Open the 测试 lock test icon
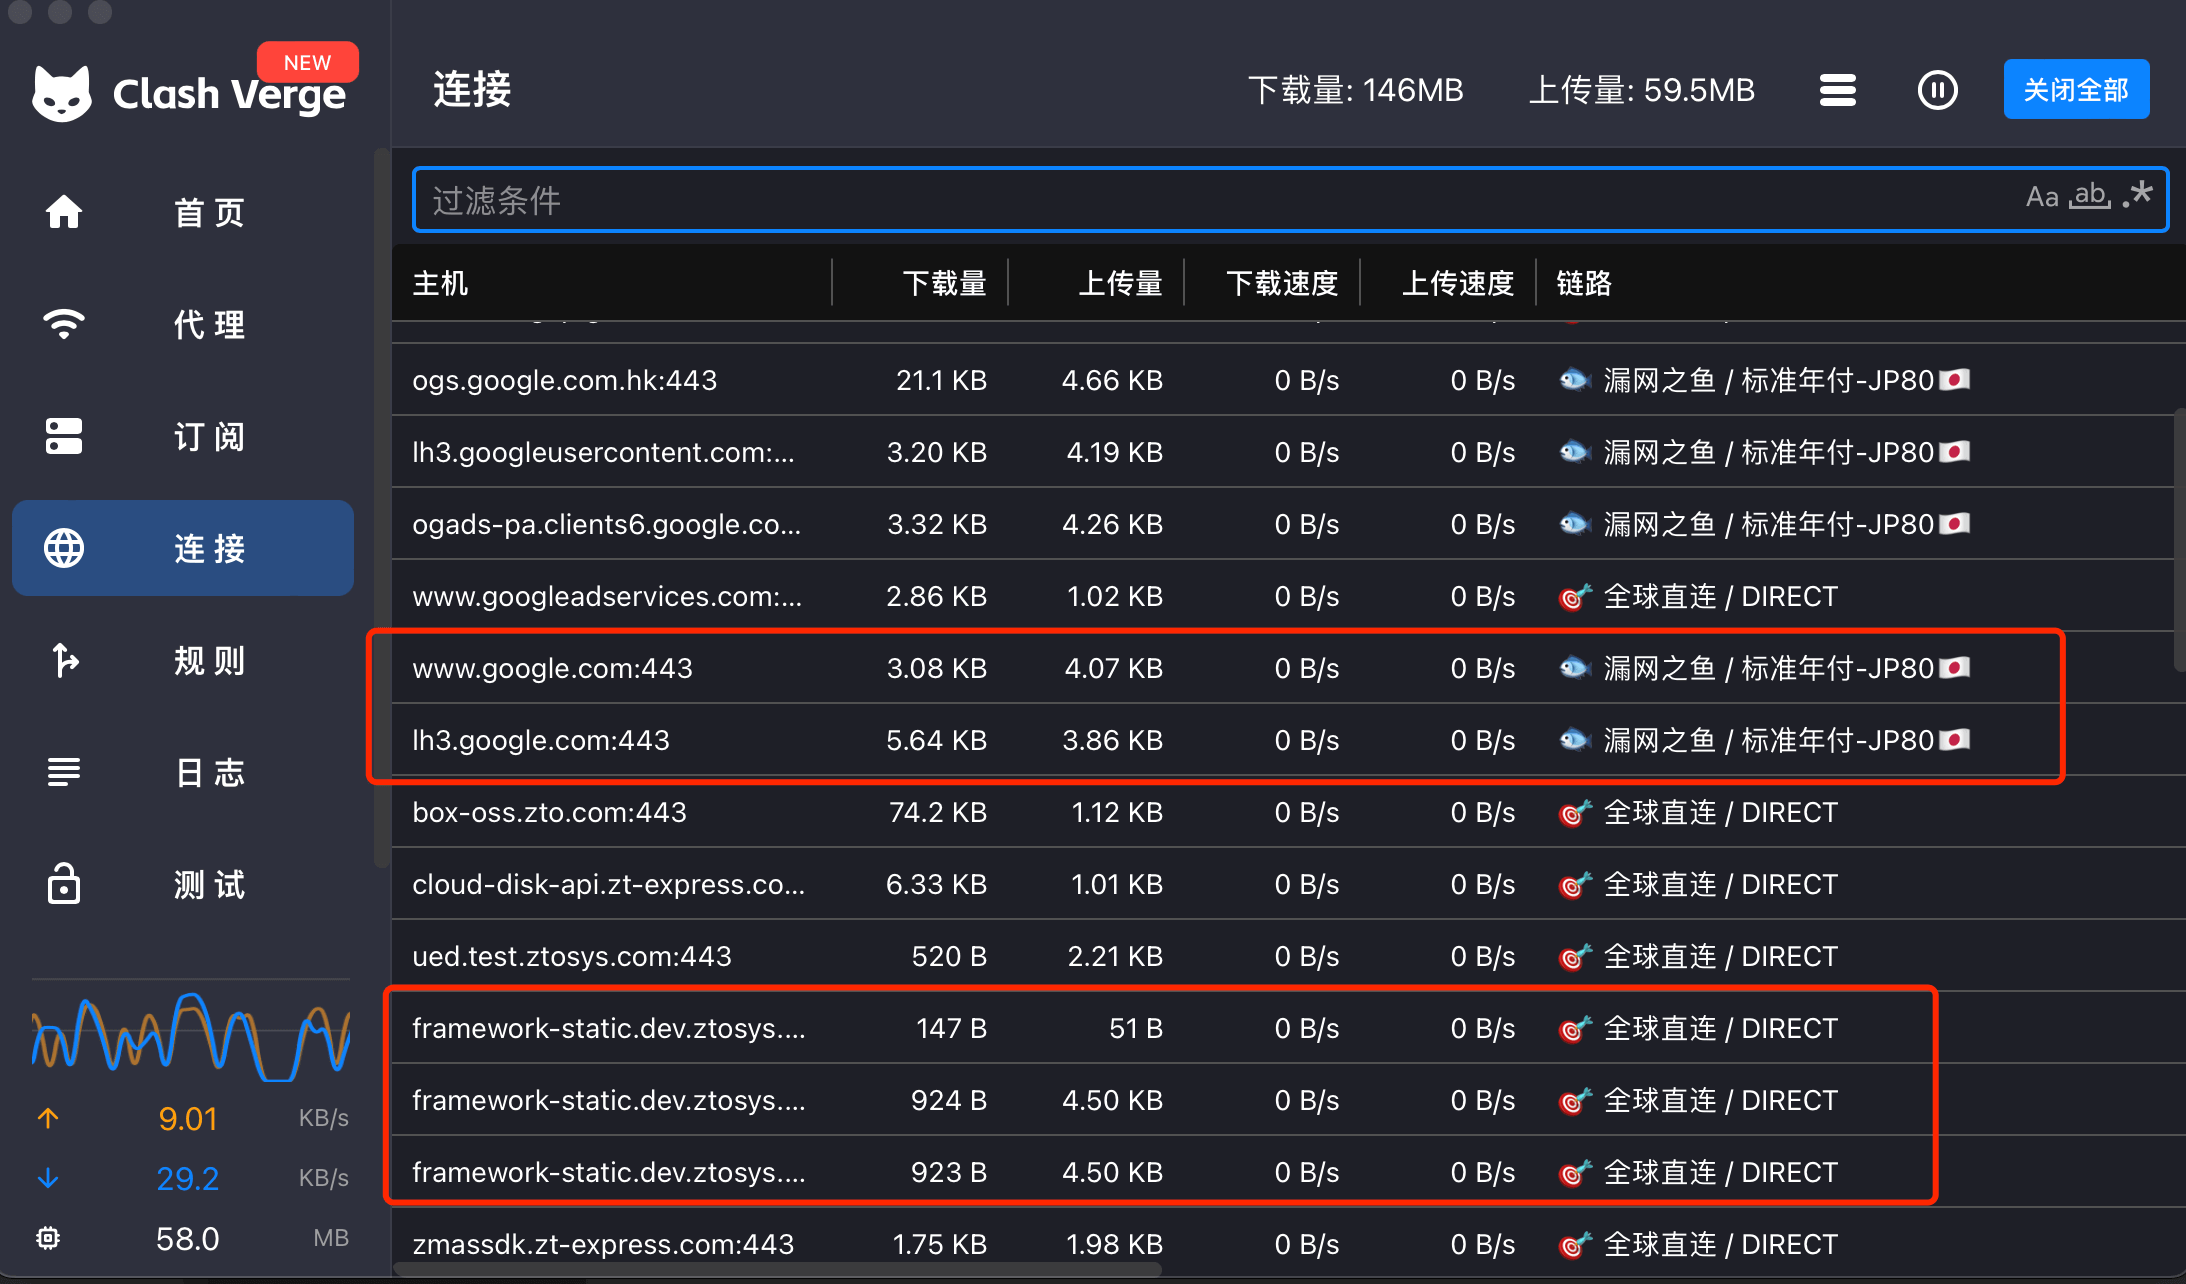The height and width of the screenshot is (1284, 2186). point(64,884)
